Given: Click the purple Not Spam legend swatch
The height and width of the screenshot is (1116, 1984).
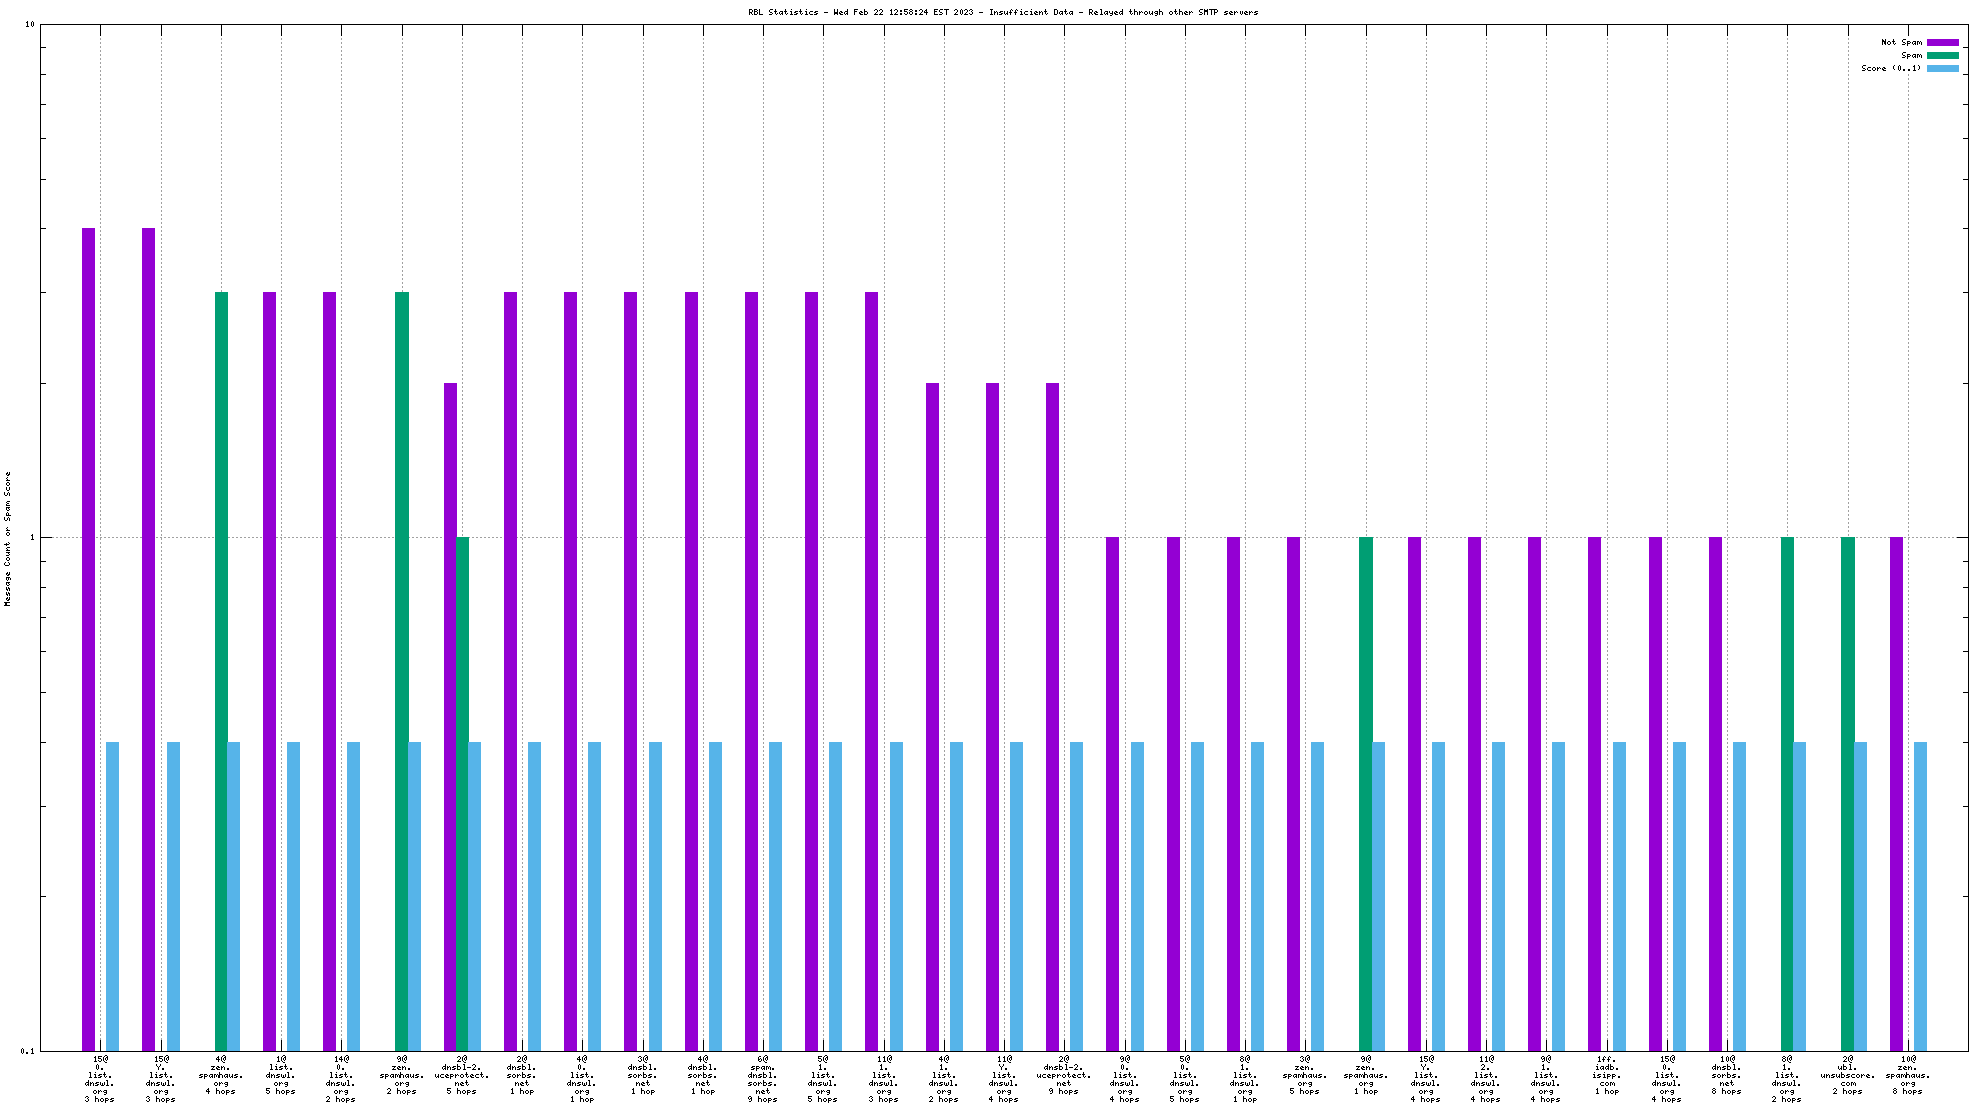Looking at the screenshot, I should [1942, 42].
